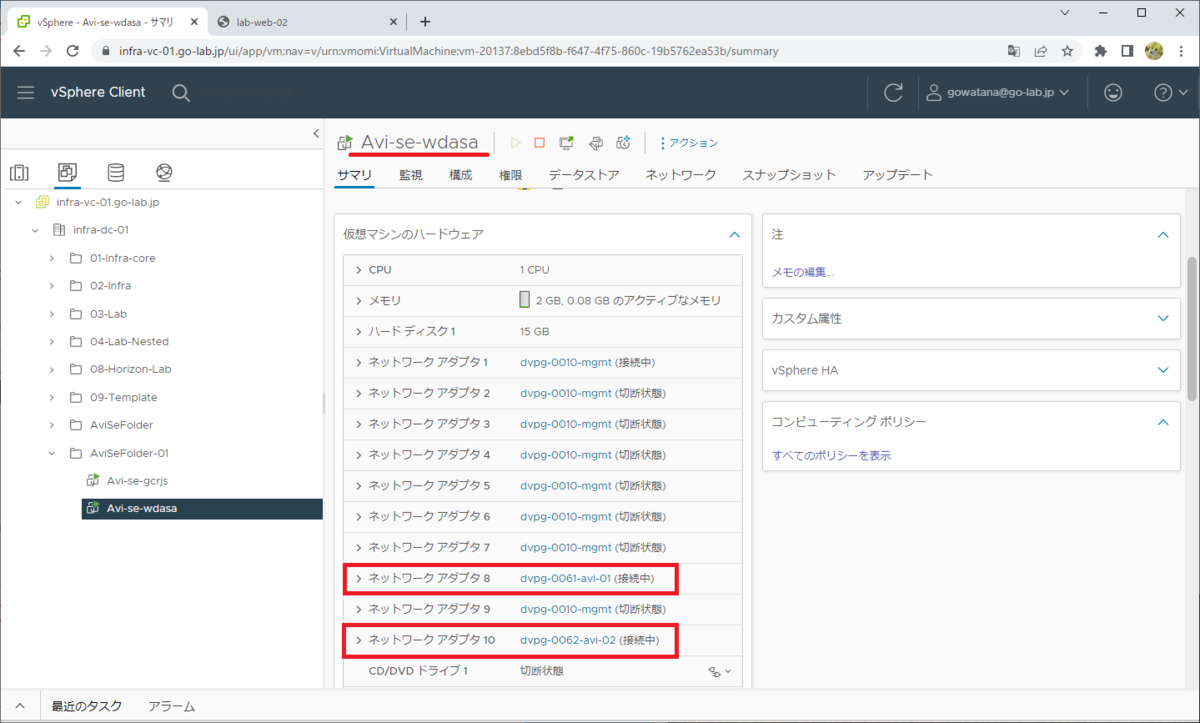The image size is (1200, 723).
Task: Open the データストア tab
Action: point(584,175)
